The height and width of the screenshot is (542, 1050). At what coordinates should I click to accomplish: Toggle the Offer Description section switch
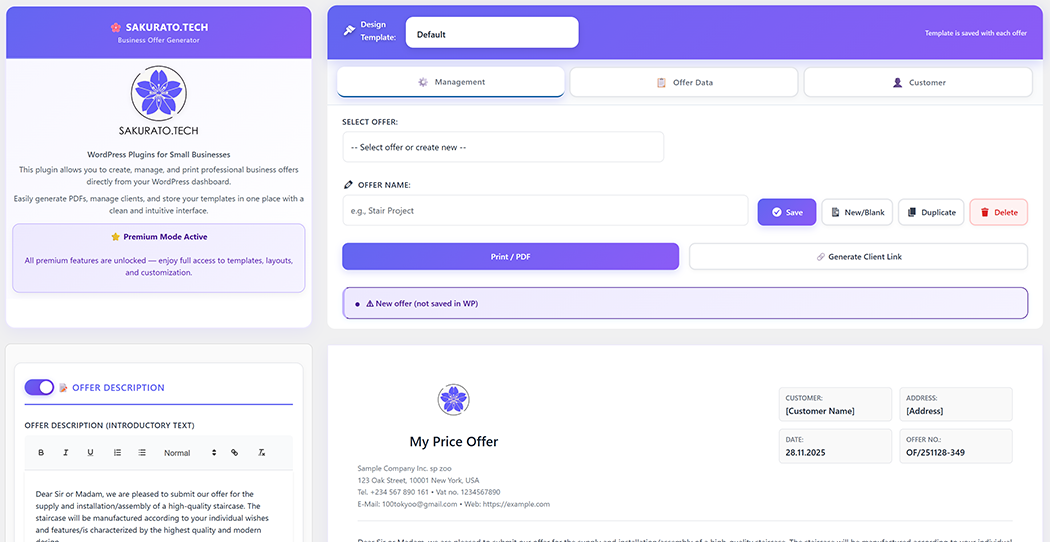[x=39, y=387]
